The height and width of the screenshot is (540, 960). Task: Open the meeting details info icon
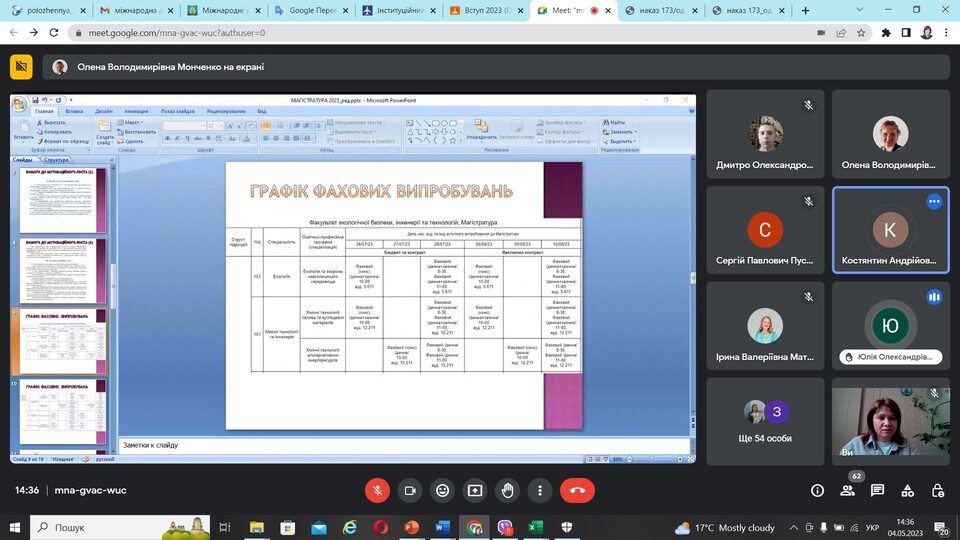tap(817, 490)
